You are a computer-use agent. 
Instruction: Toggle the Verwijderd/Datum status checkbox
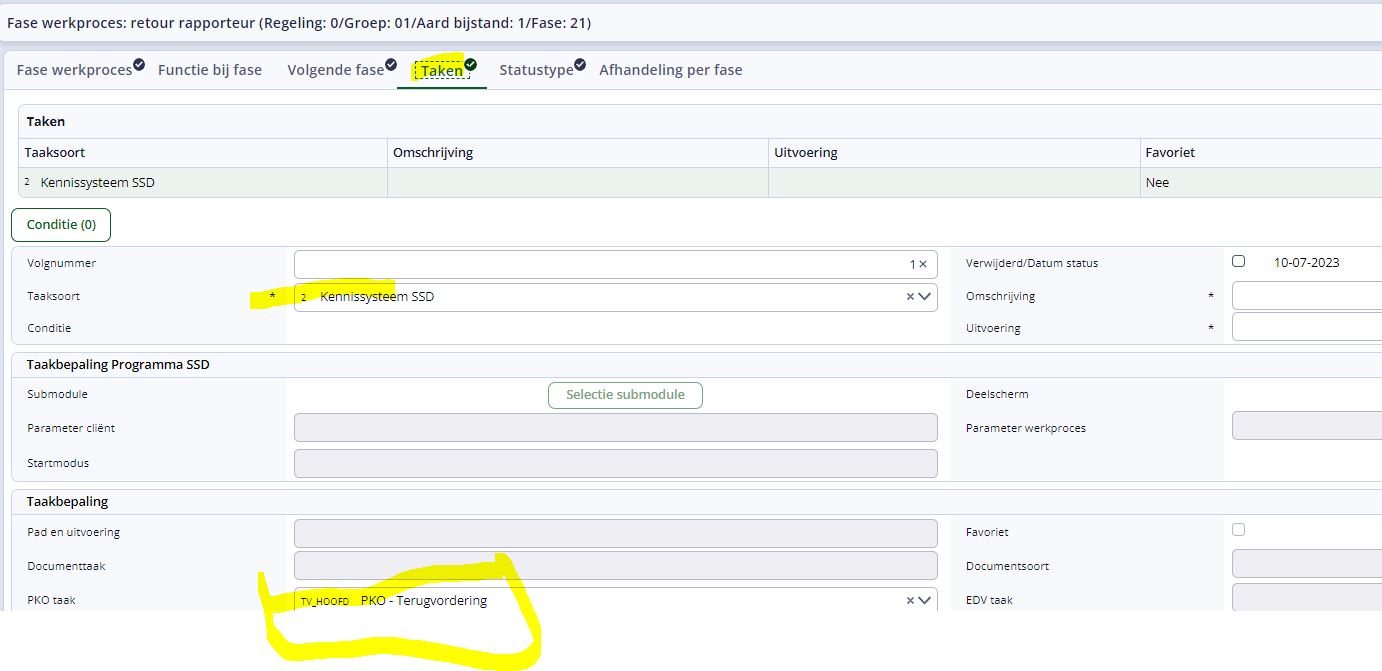[1239, 262]
